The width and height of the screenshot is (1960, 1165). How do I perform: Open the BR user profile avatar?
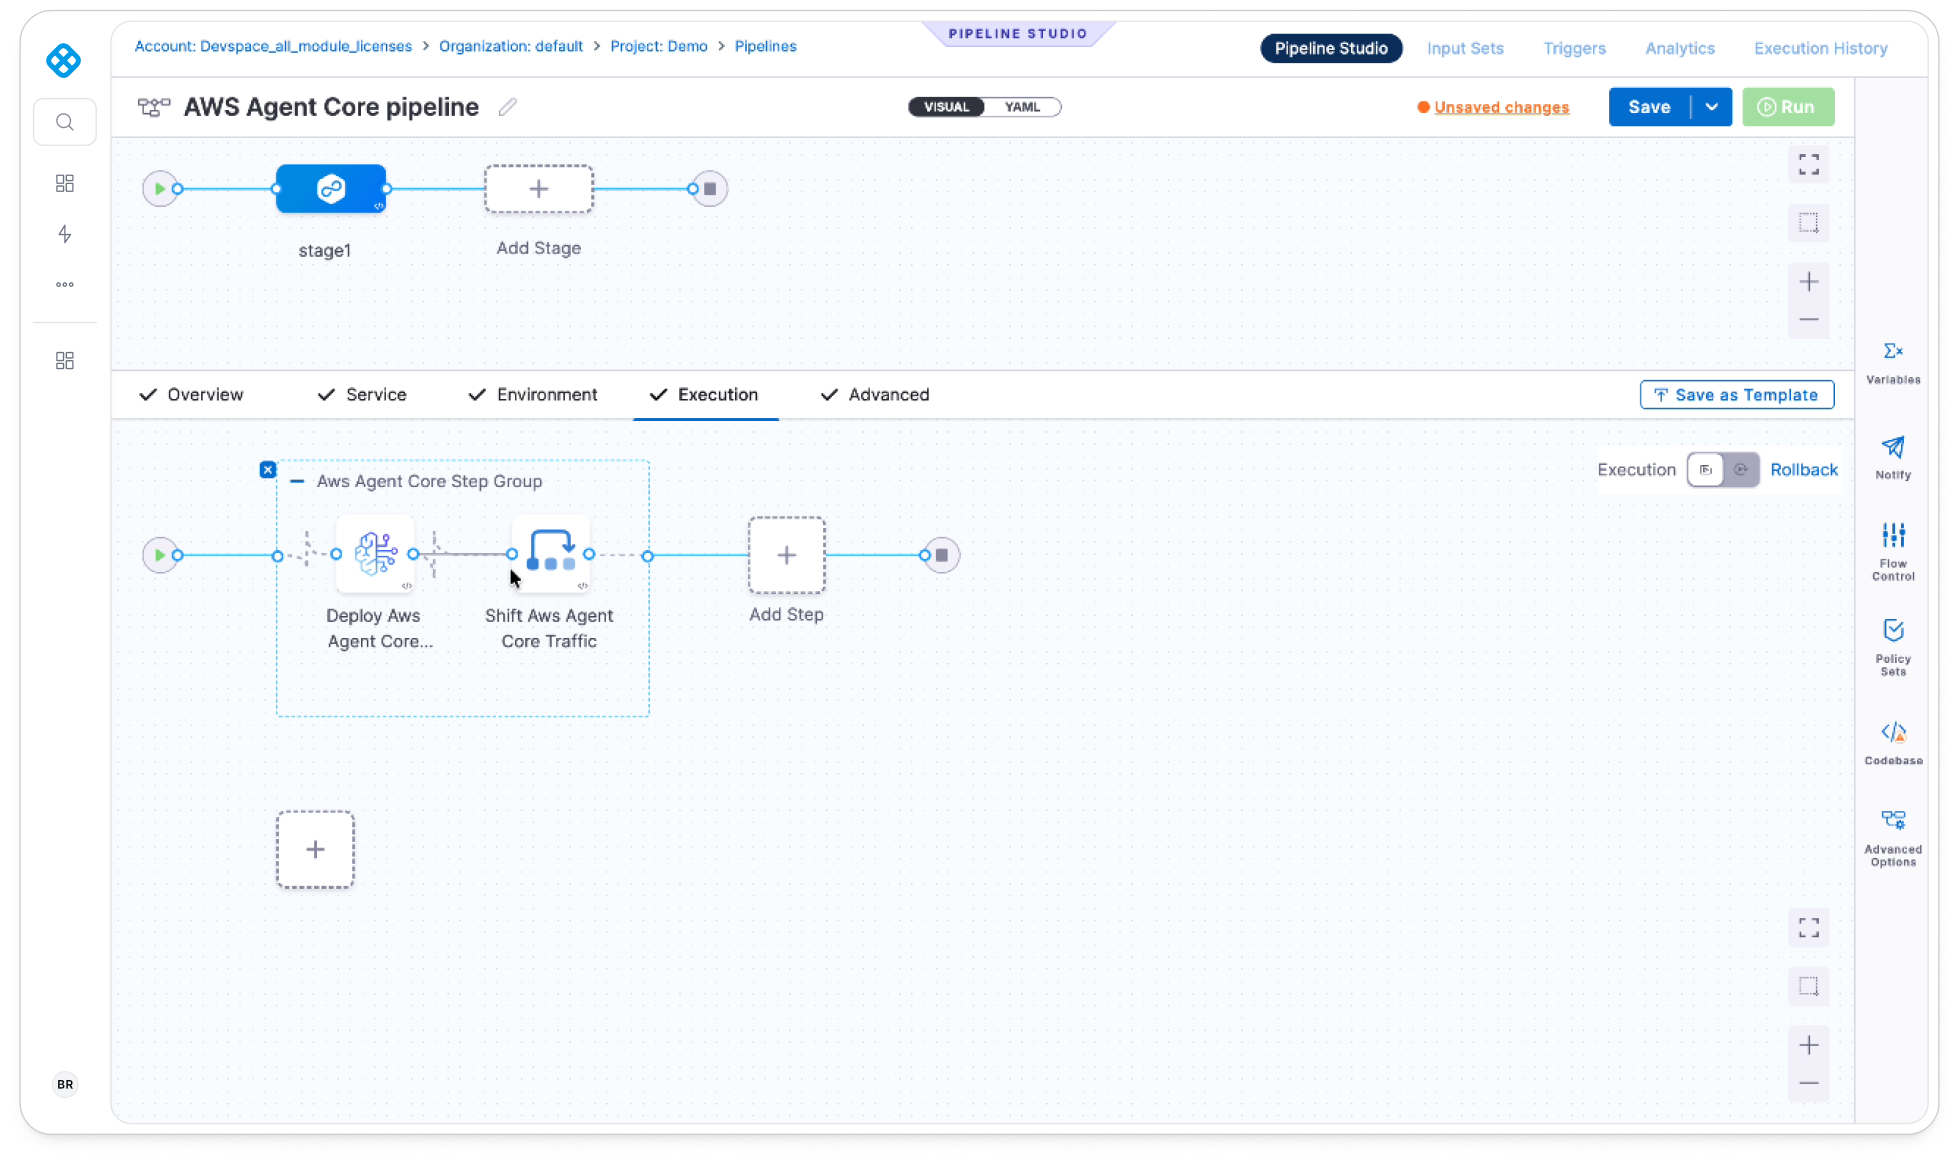[65, 1084]
